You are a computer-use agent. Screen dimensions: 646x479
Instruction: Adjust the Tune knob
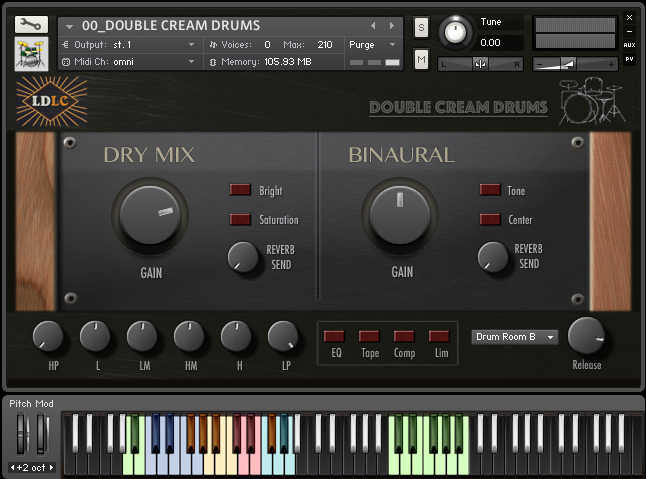[455, 32]
